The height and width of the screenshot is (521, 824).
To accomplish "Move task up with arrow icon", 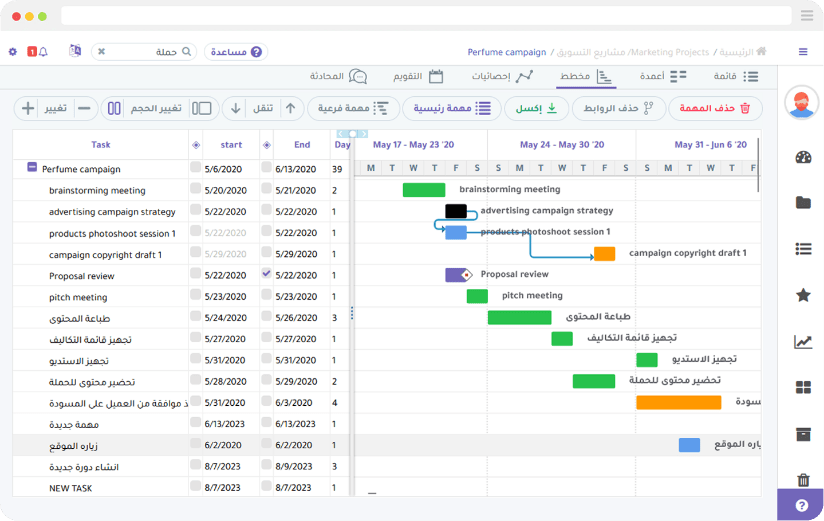I will pyautogui.click(x=291, y=108).
